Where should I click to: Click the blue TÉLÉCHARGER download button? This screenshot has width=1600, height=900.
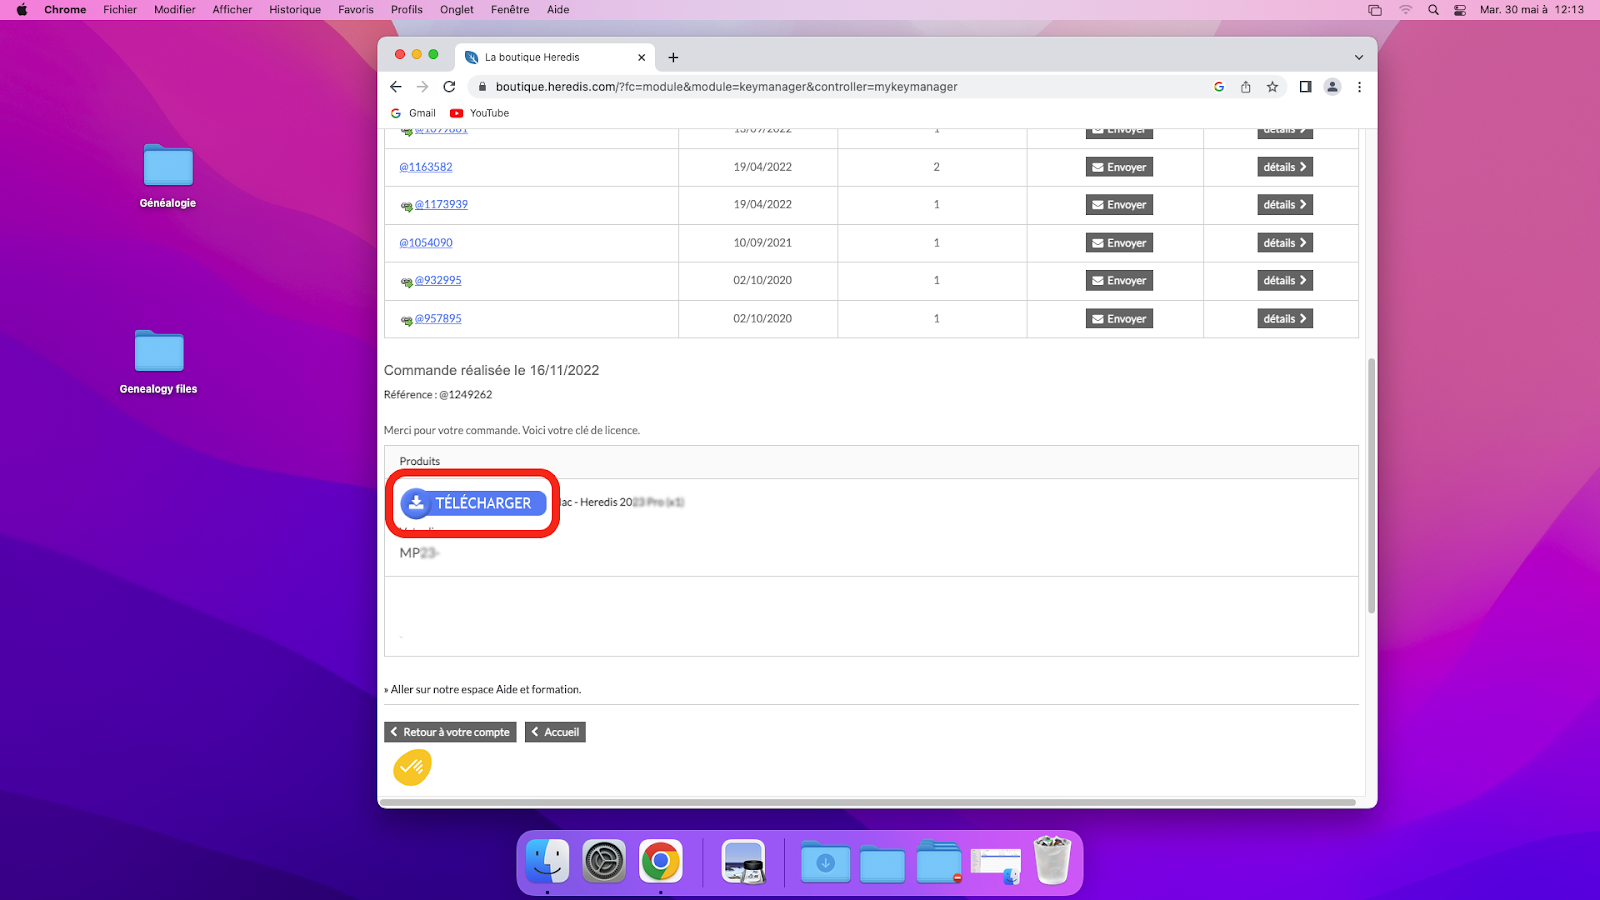(473, 503)
